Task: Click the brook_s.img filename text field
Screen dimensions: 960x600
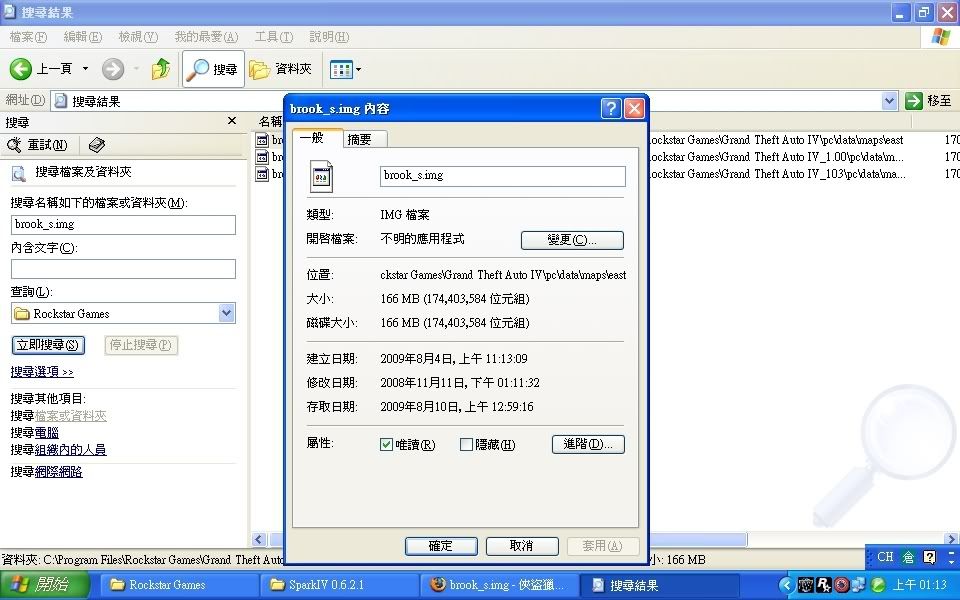Action: coord(502,176)
